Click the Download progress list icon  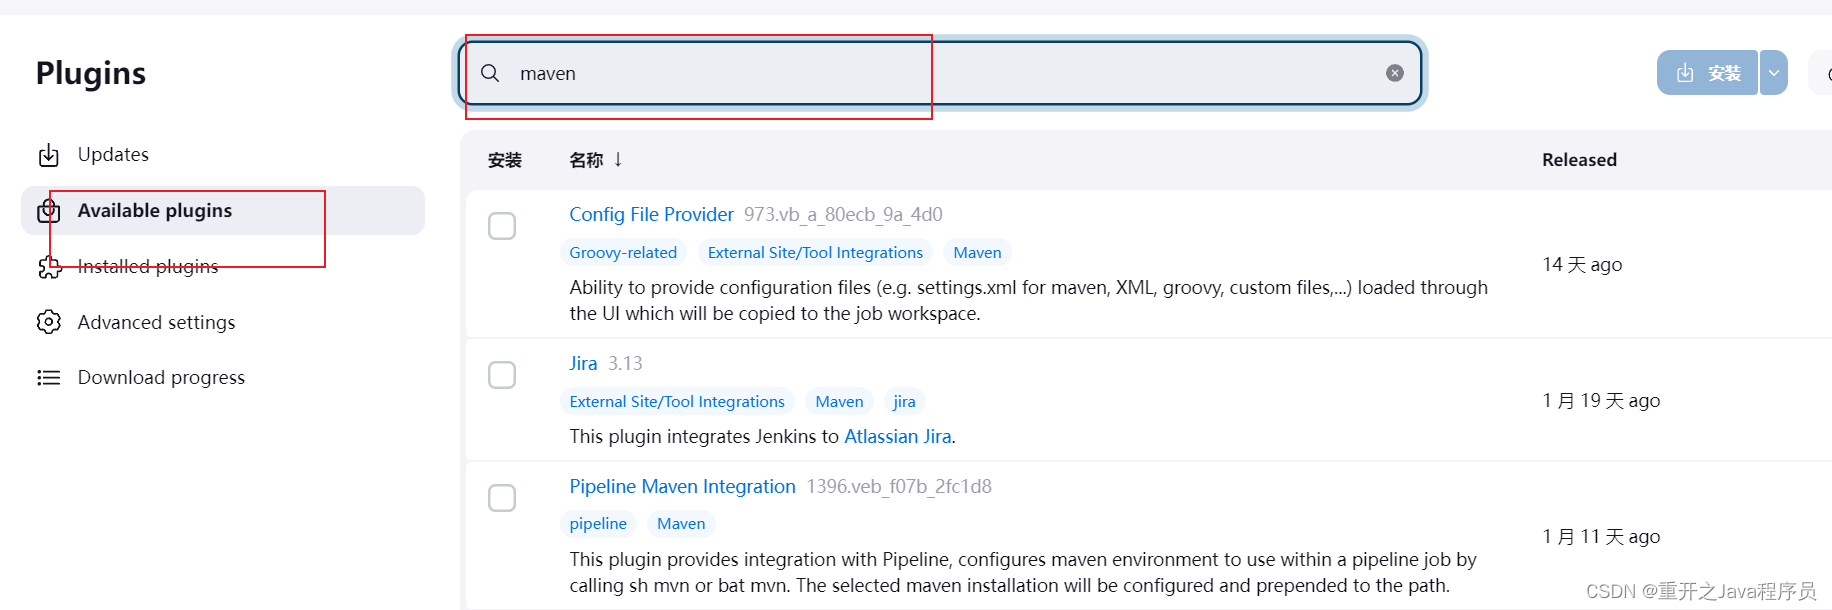coord(48,377)
